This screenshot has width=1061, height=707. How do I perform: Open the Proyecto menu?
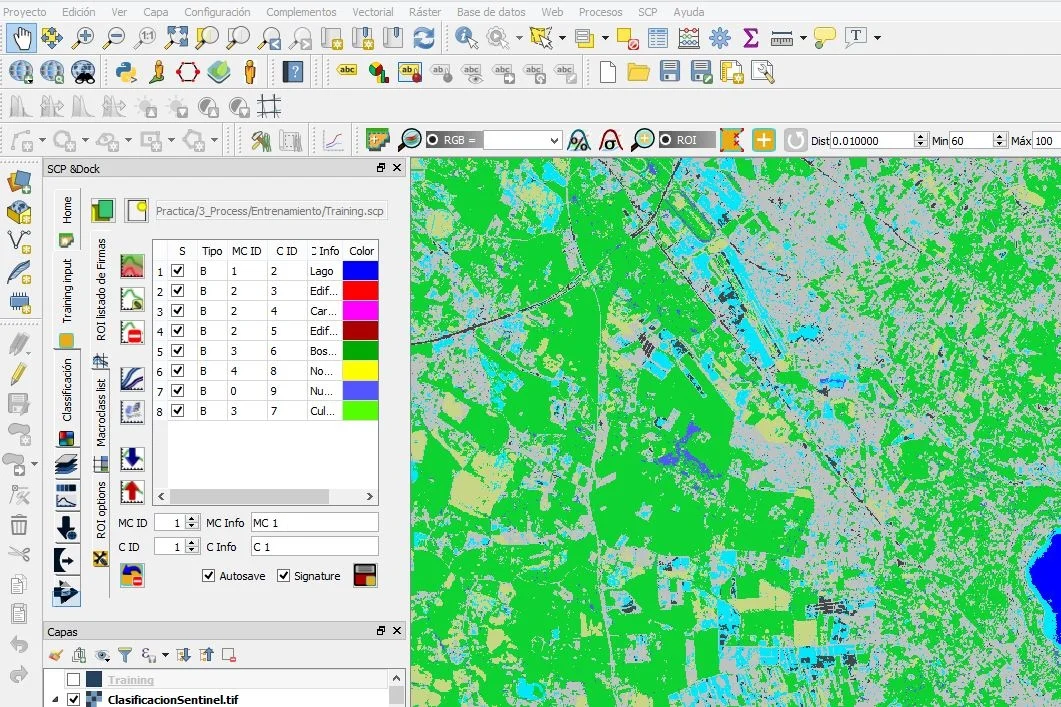click(25, 12)
